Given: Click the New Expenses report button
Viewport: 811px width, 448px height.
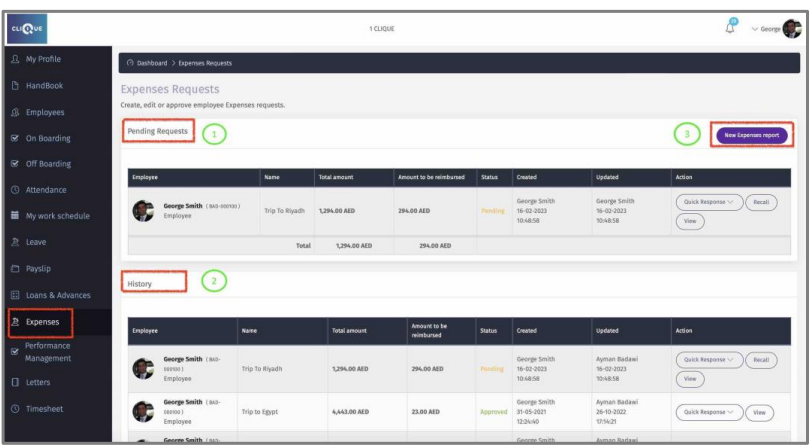Looking at the screenshot, I should tap(752, 134).
